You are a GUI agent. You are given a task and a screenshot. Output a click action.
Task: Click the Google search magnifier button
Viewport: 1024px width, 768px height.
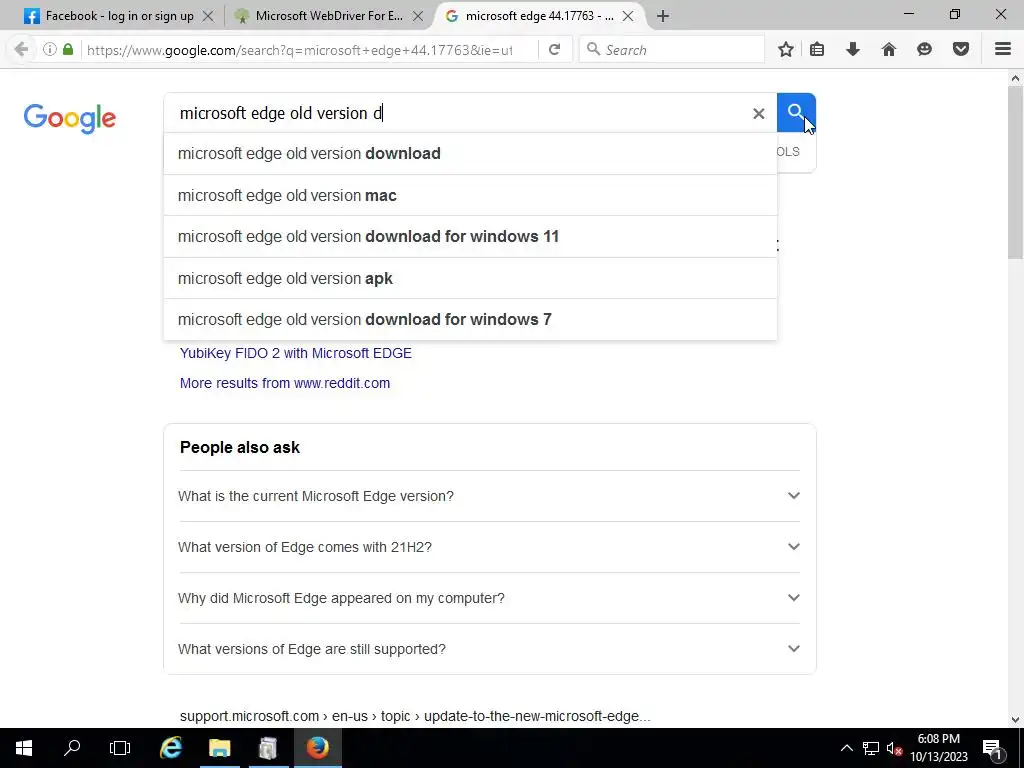pos(796,112)
